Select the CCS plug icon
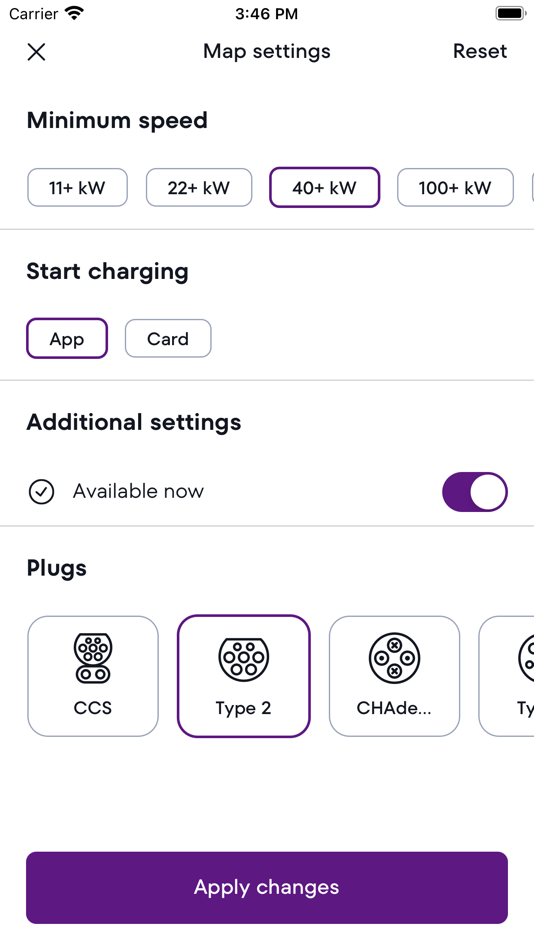 [93, 657]
